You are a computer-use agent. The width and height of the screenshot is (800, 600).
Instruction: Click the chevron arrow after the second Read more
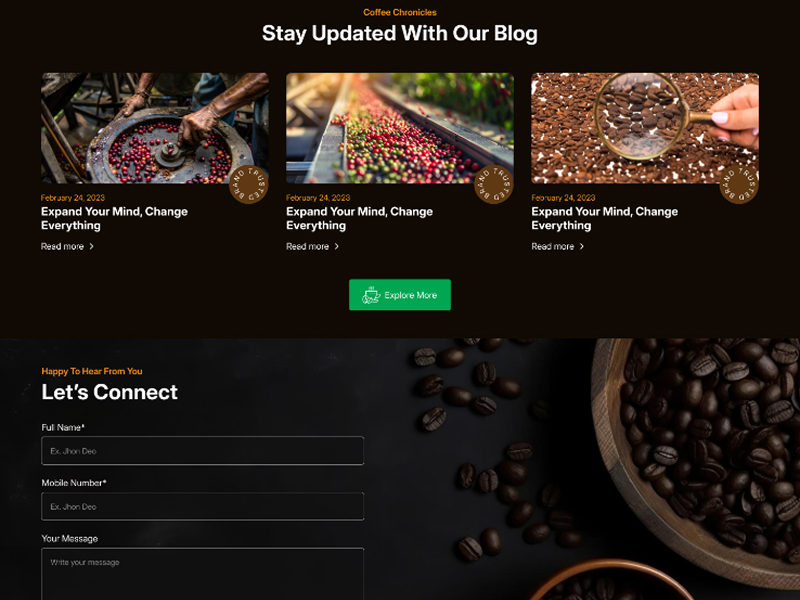point(336,246)
